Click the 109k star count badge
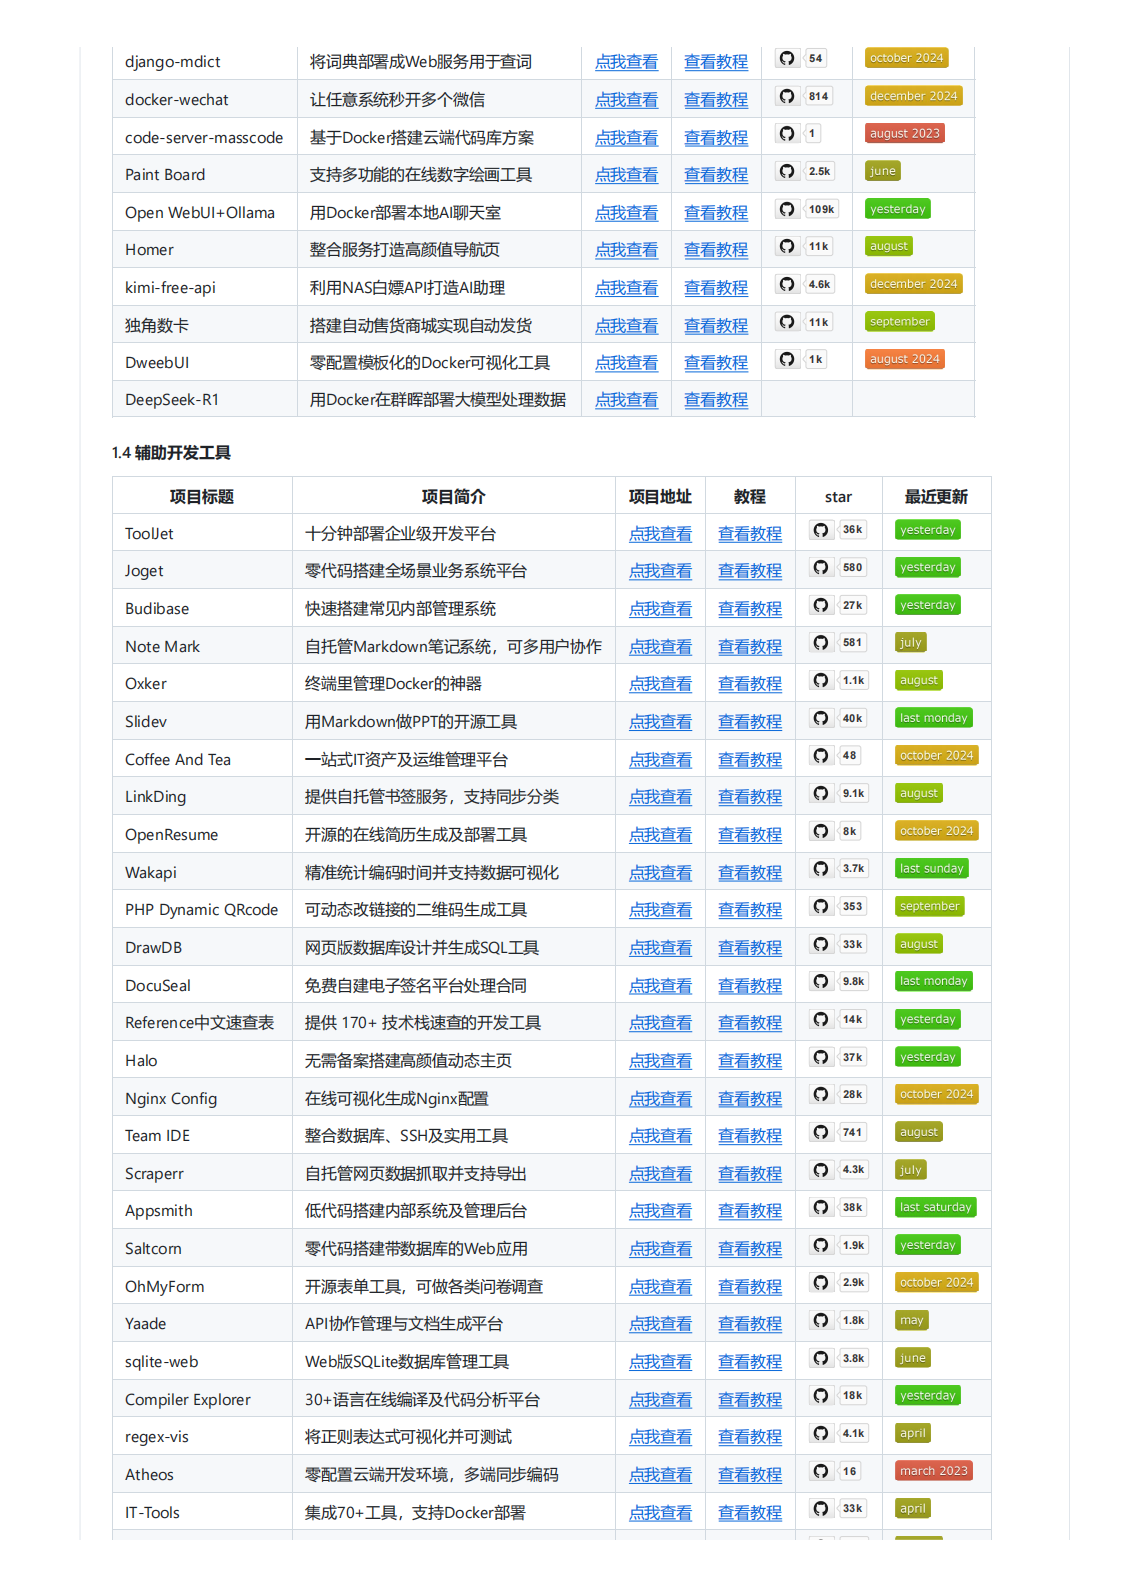The width and height of the screenshot is (1123, 1587). [822, 209]
